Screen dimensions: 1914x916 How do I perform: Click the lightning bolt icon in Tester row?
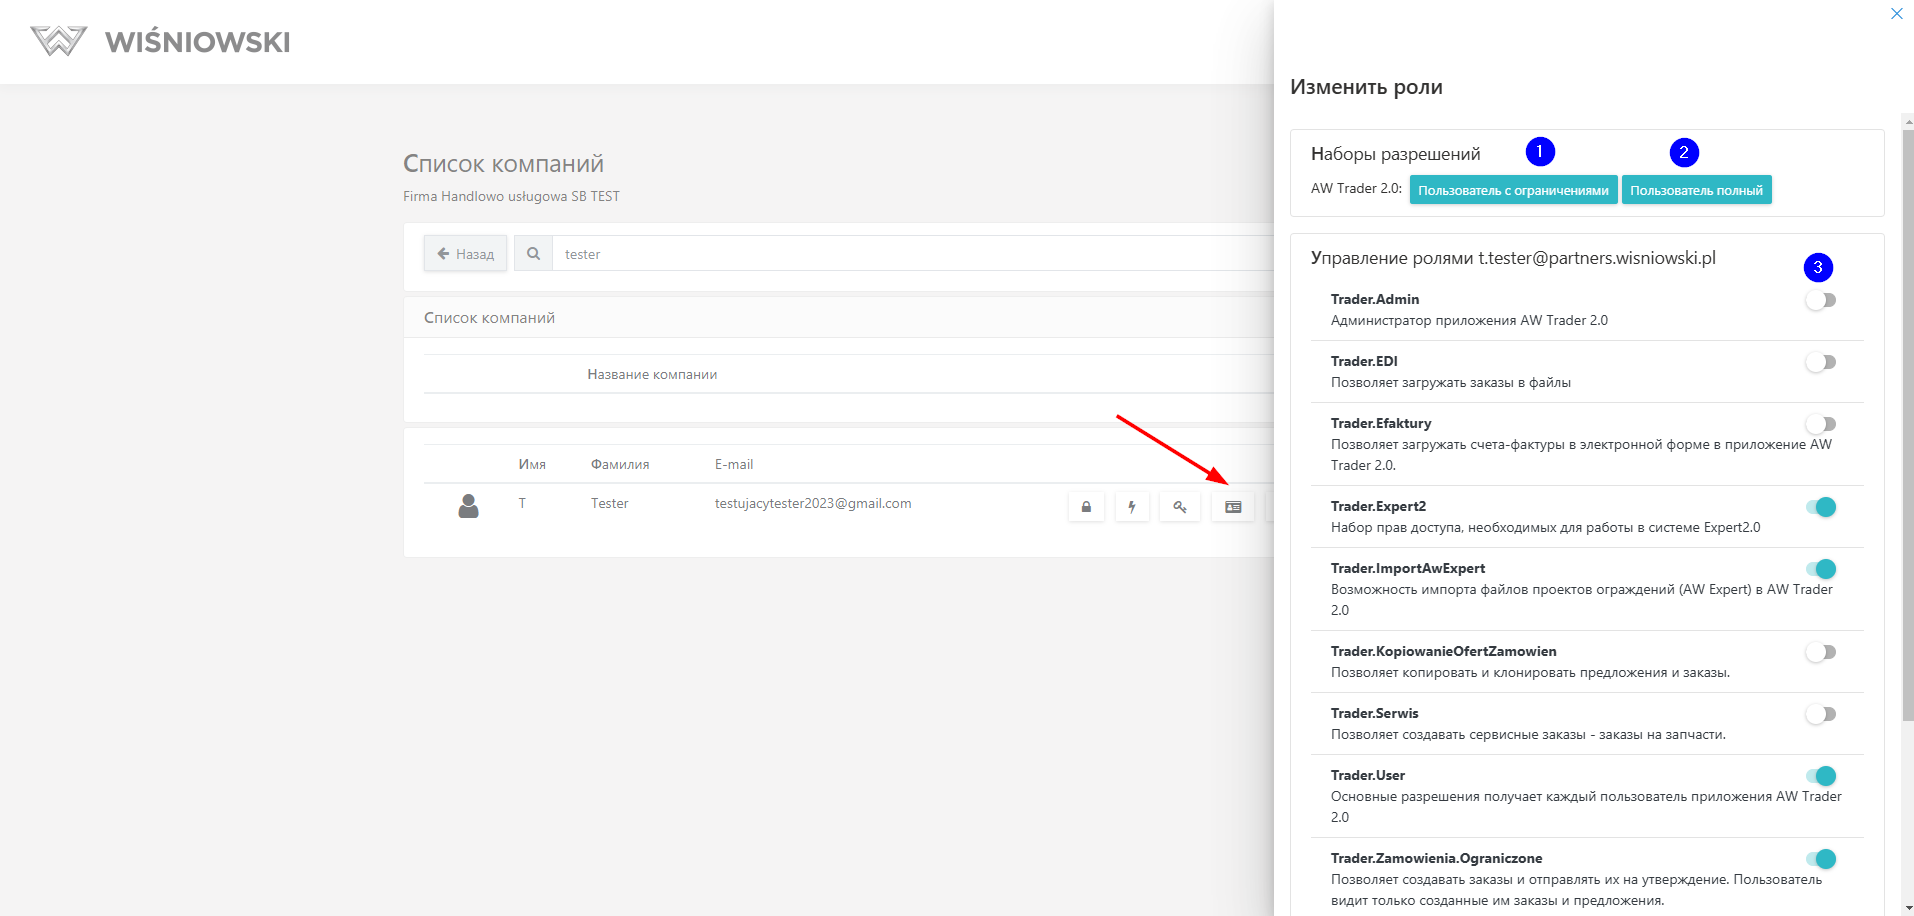coord(1132,507)
